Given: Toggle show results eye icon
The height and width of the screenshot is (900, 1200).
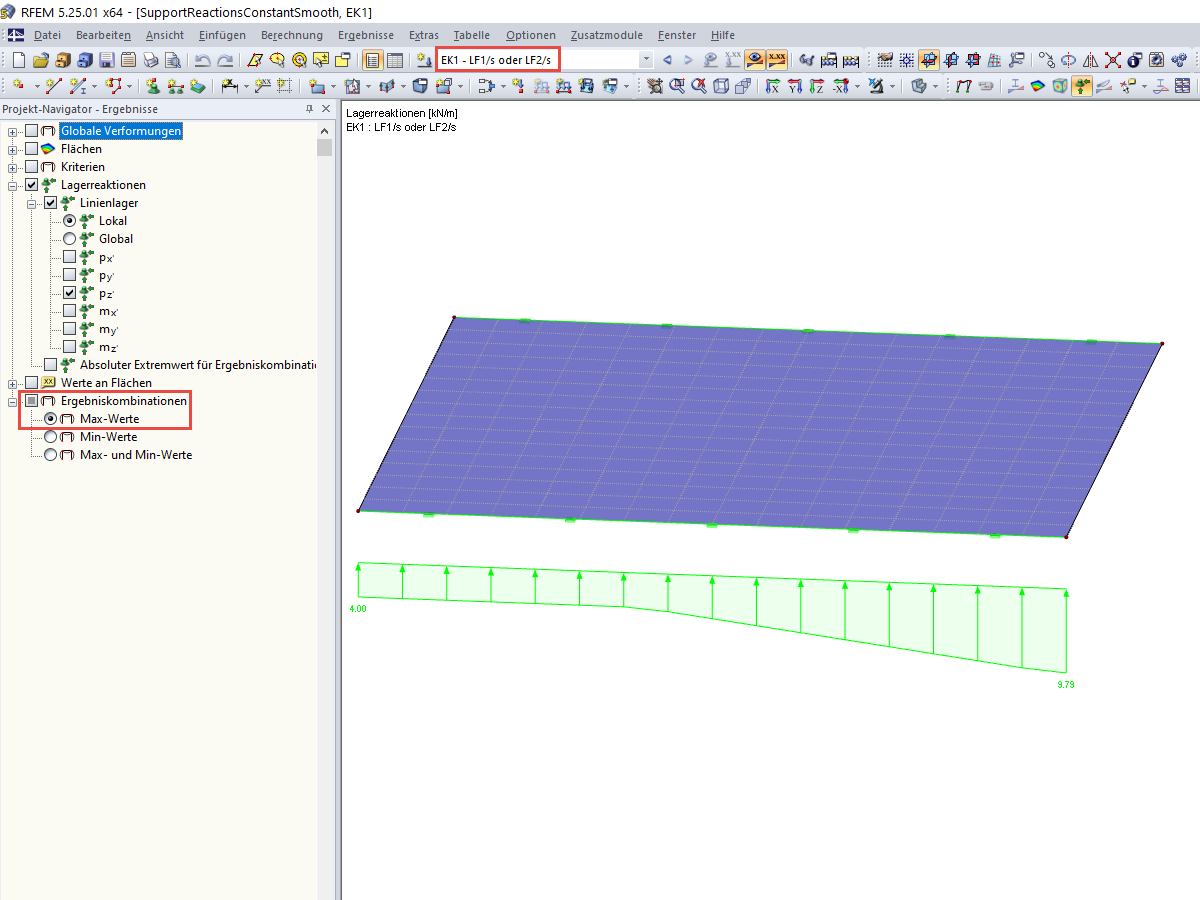Looking at the screenshot, I should coord(755,60).
